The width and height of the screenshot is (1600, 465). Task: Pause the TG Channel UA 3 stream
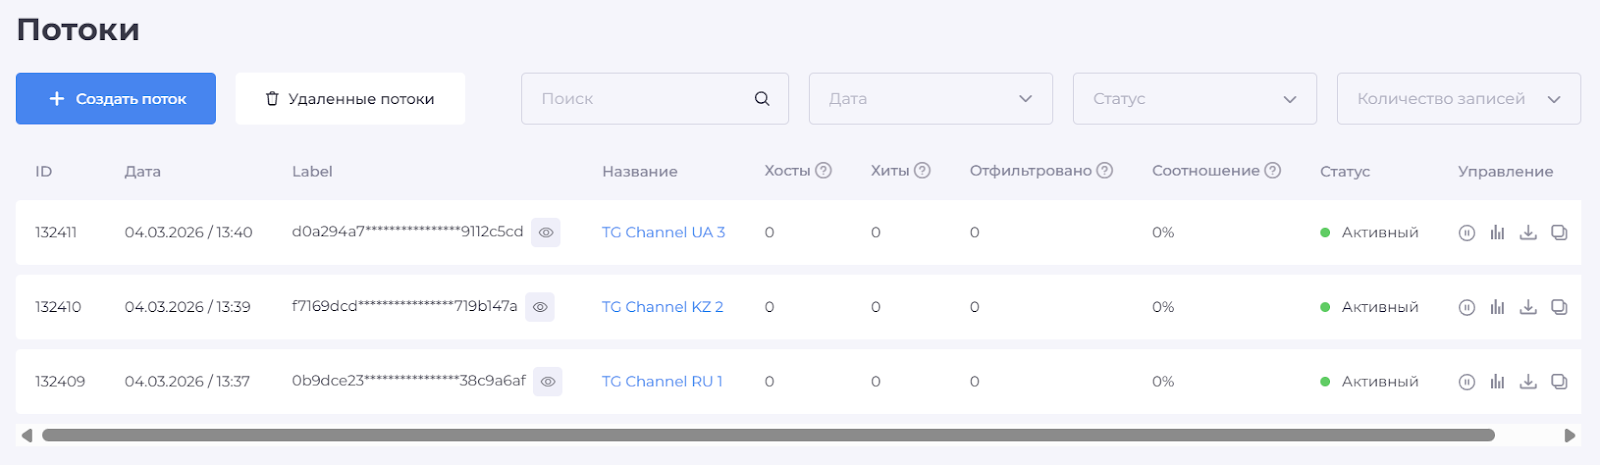1466,233
